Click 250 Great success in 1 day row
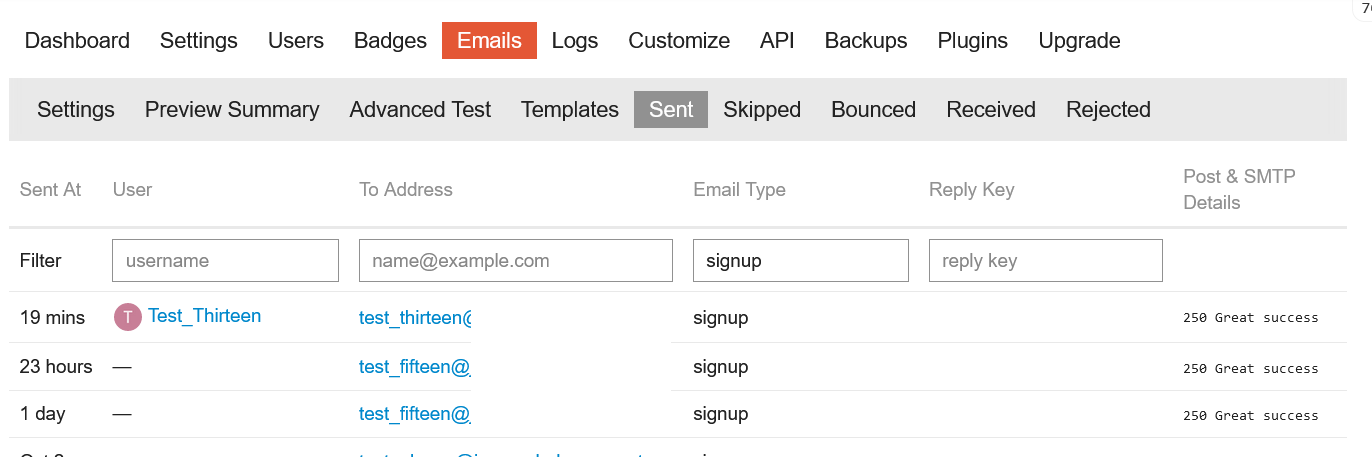The image size is (1372, 457). point(1250,415)
